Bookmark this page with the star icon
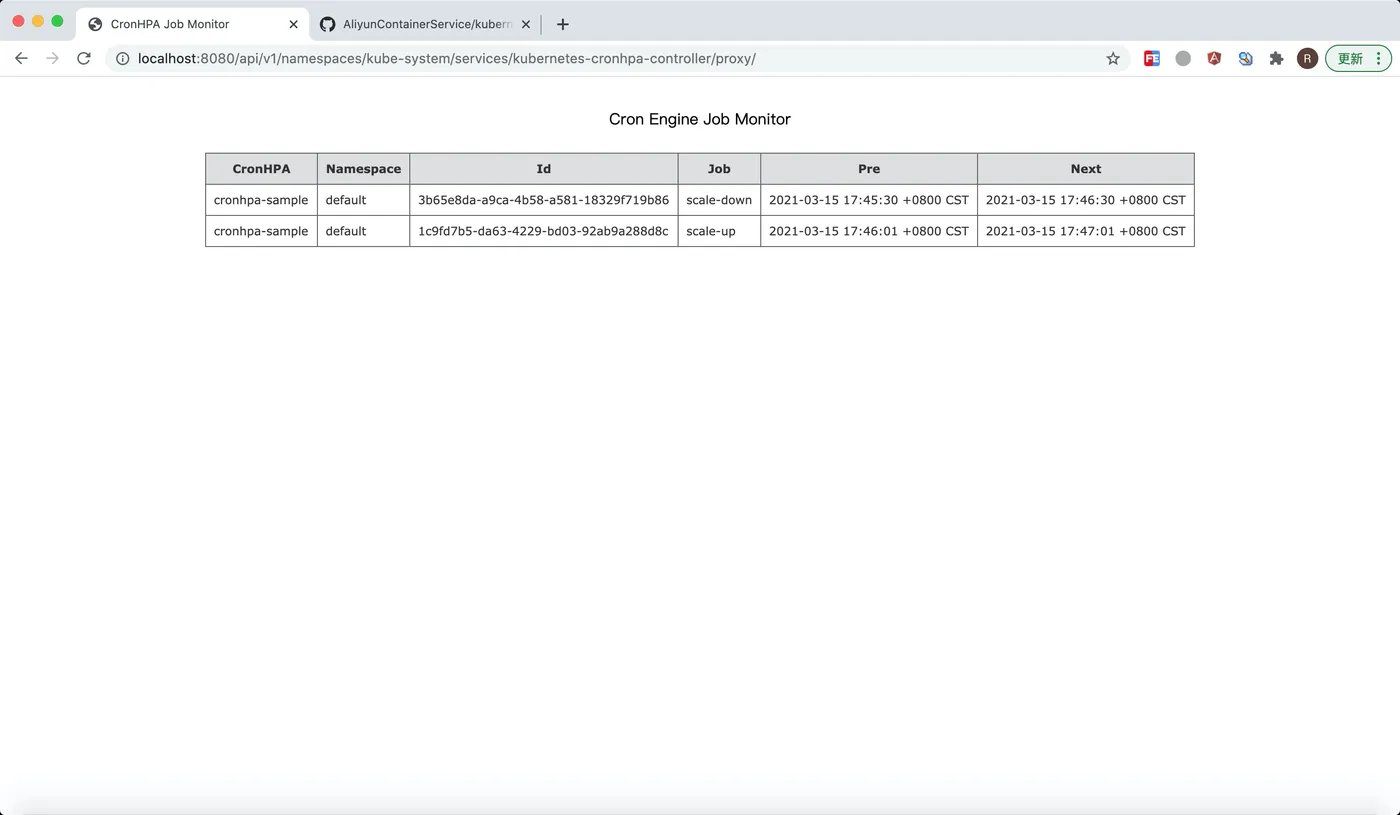 coord(1113,59)
